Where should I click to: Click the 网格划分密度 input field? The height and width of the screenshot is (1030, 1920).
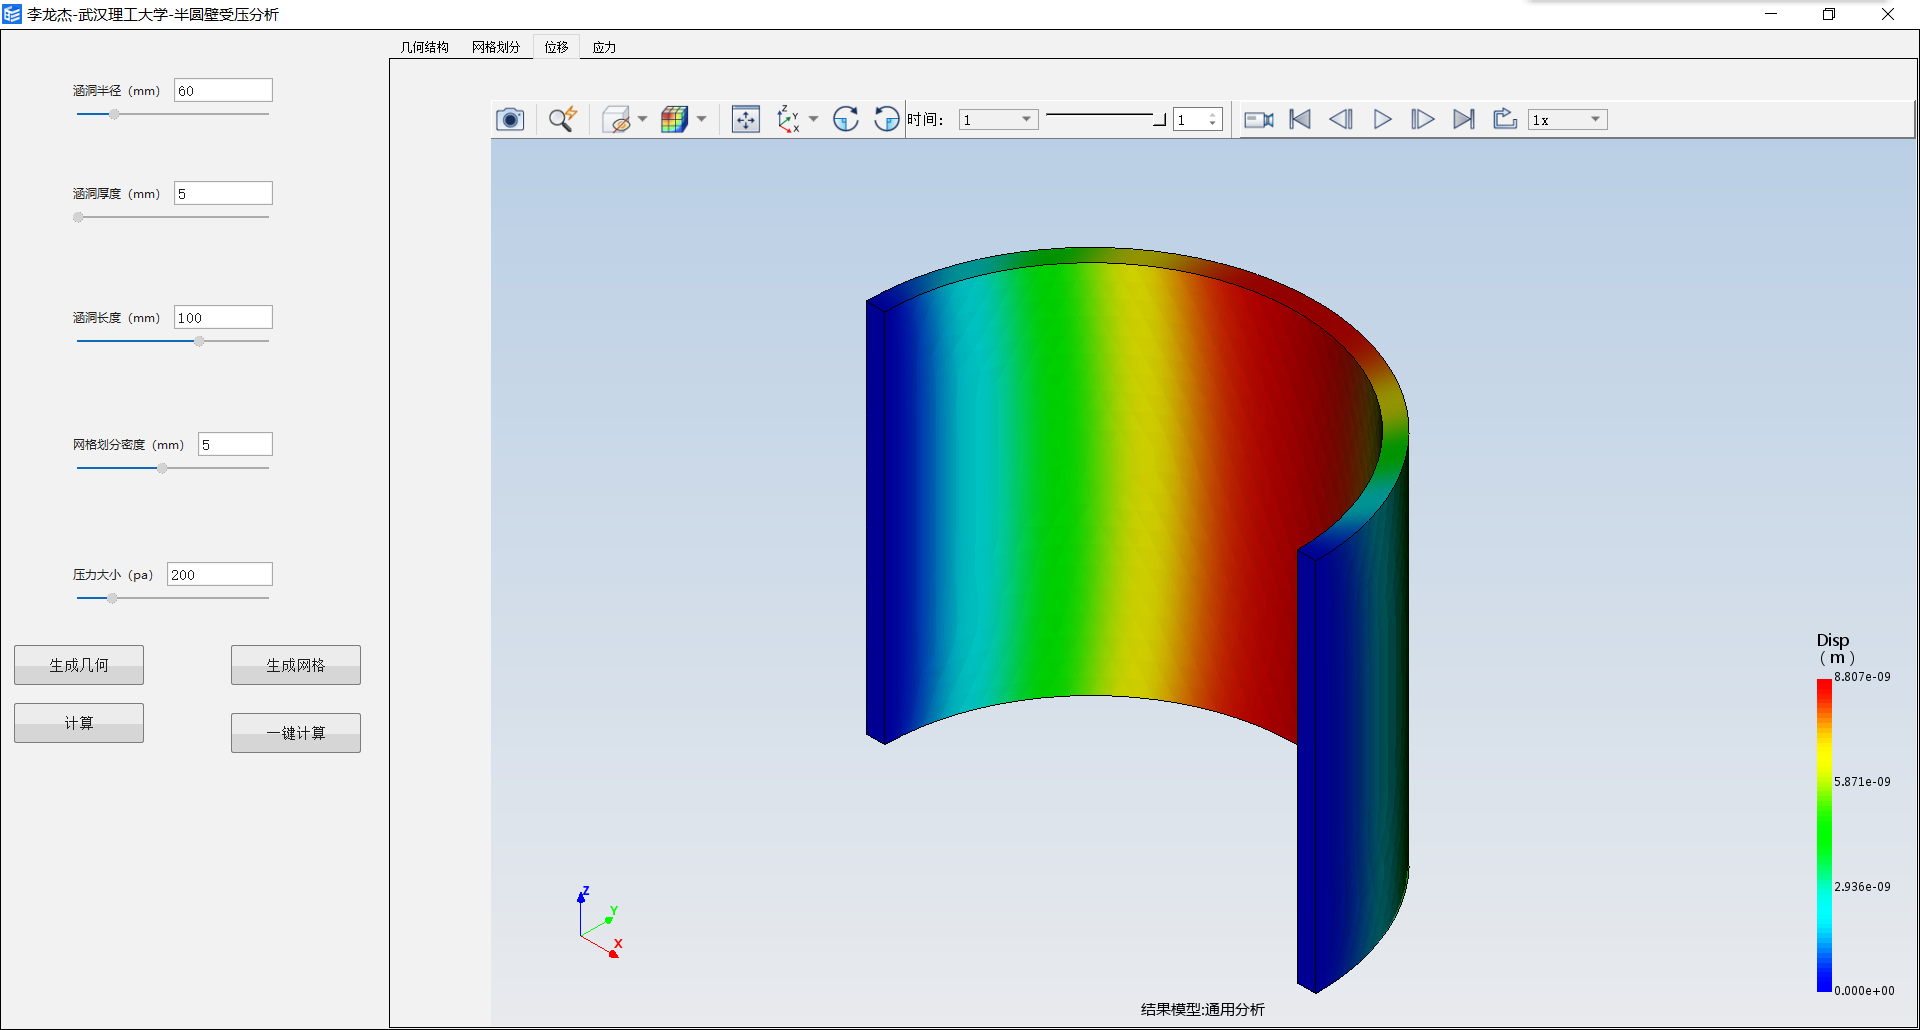(235, 444)
